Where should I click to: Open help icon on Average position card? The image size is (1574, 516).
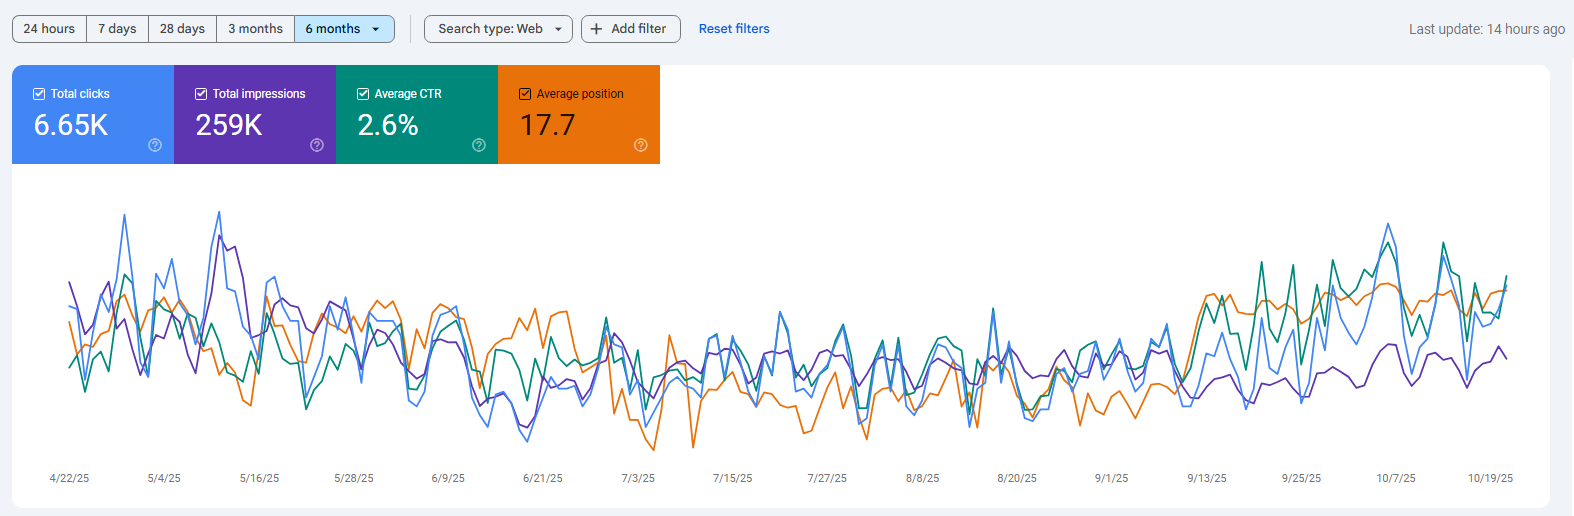[x=641, y=145]
